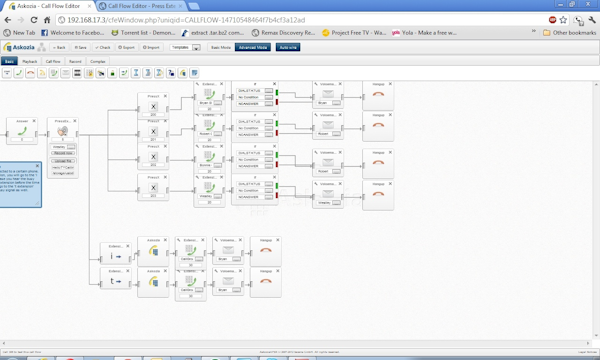
Task: Open the Record tab
Action: (75, 61)
